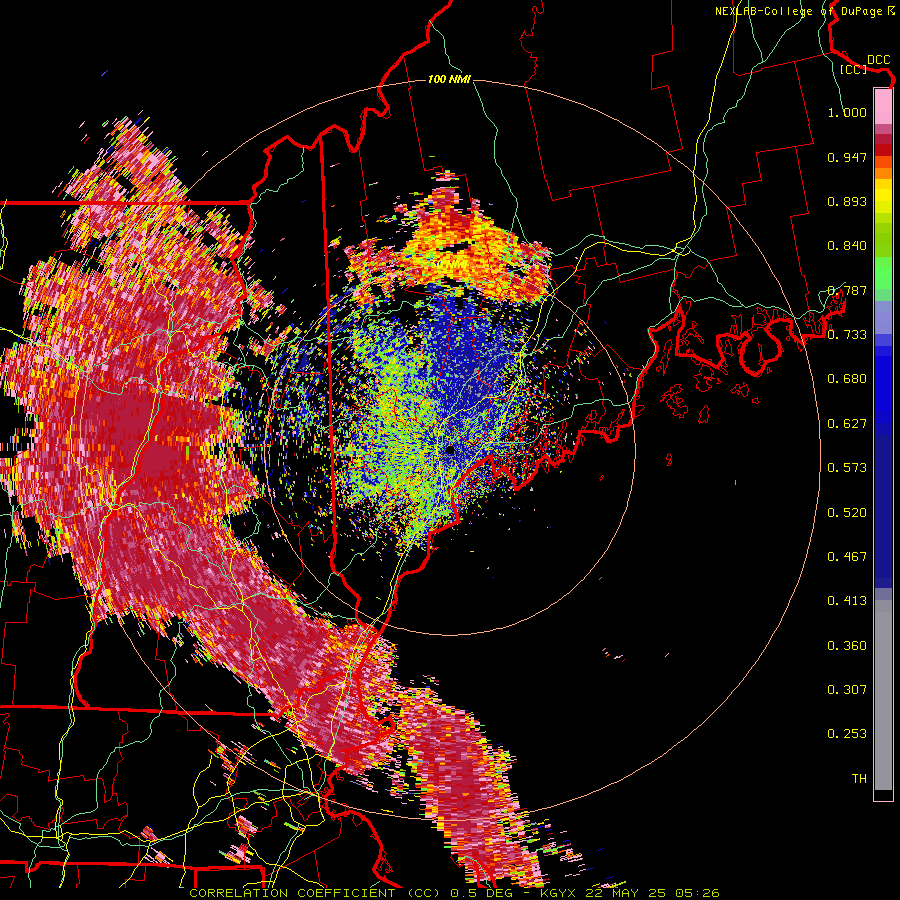Pick the bright green segment of the color bar
Screen dimensions: 900x900
pos(883,273)
